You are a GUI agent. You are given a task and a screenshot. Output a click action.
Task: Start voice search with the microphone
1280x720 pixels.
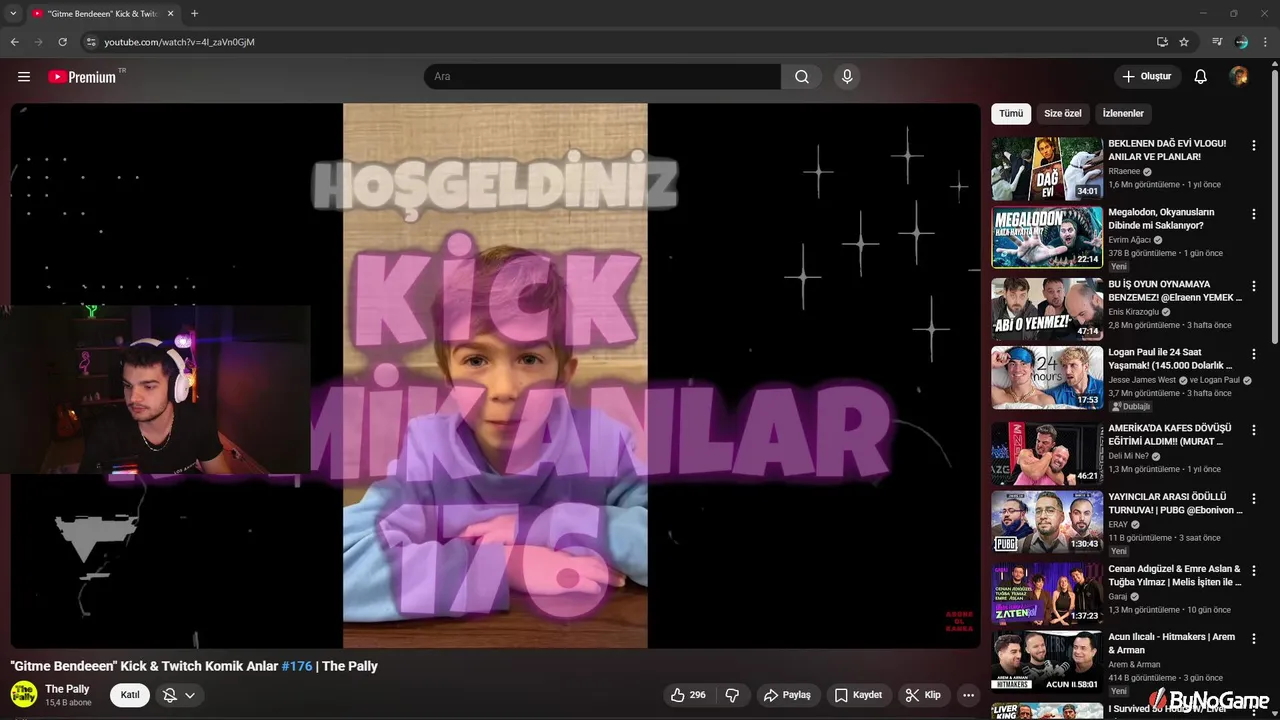847,77
